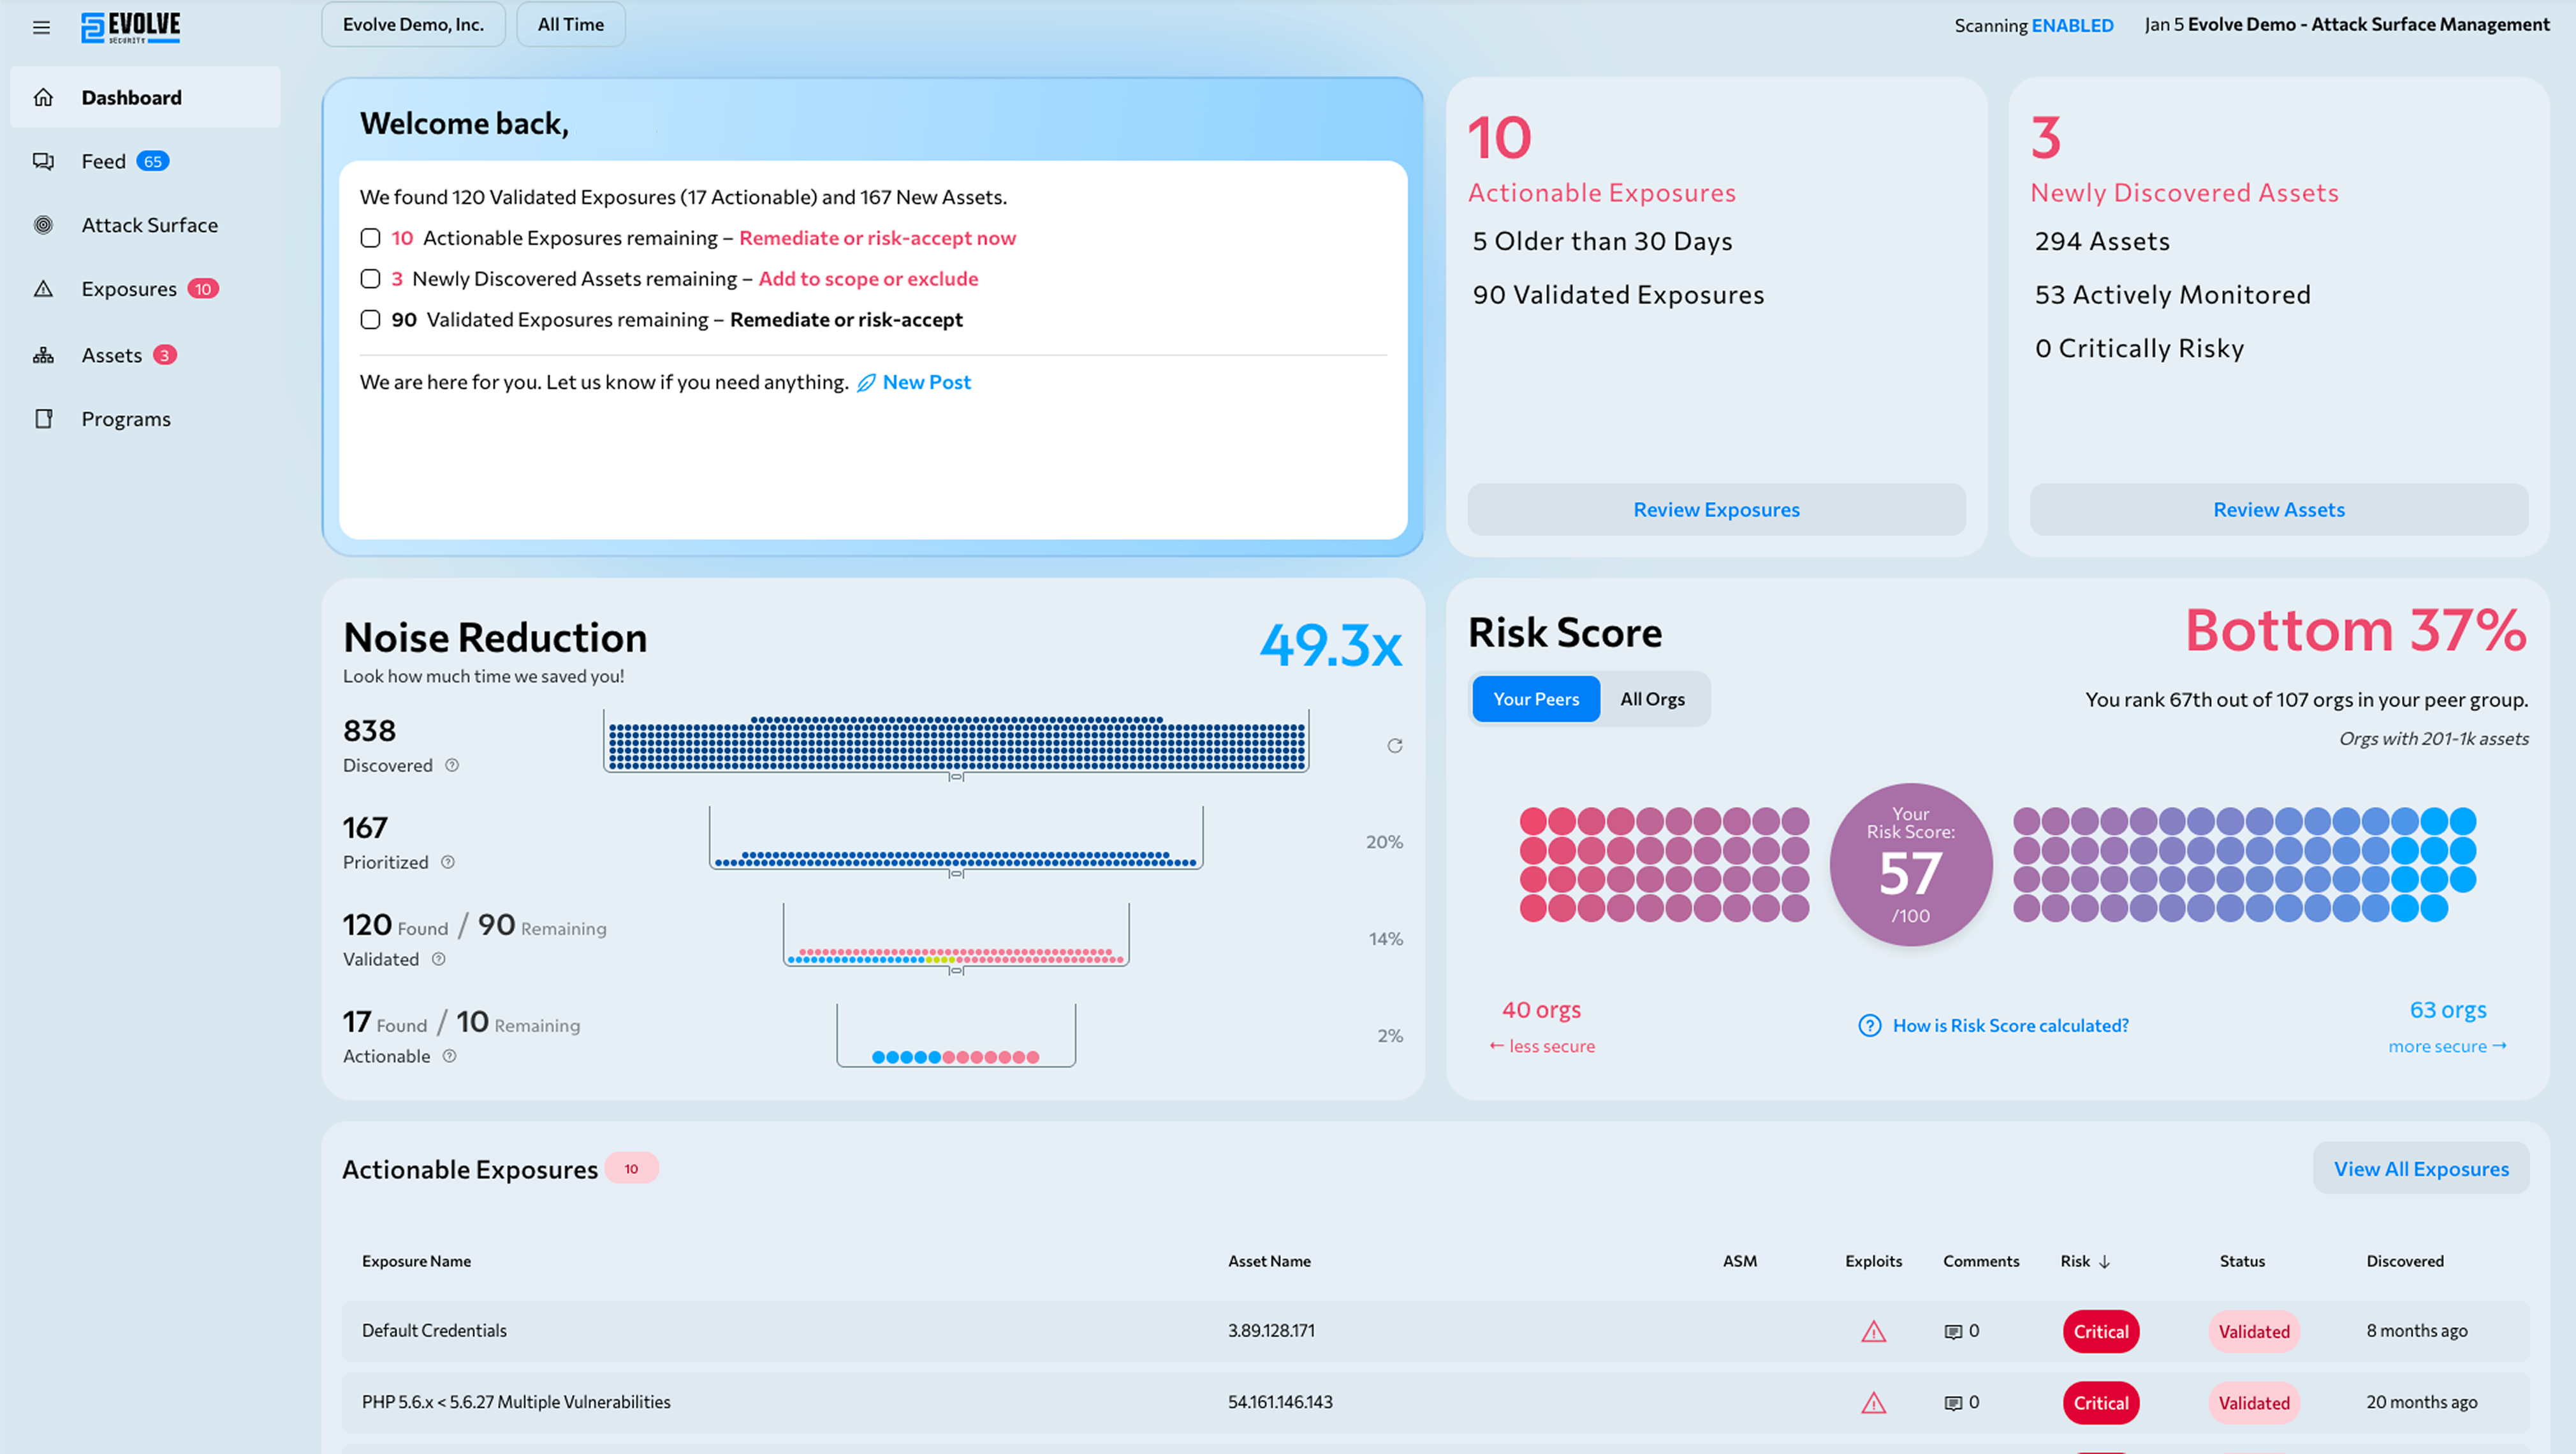Click the Review Exposures button
The image size is (2576, 1454).
point(1716,510)
